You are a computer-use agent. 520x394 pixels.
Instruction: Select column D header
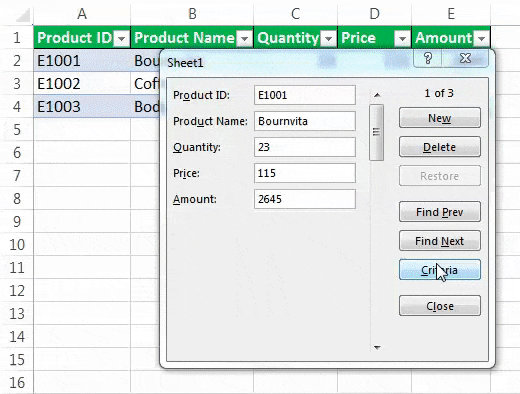coord(375,14)
